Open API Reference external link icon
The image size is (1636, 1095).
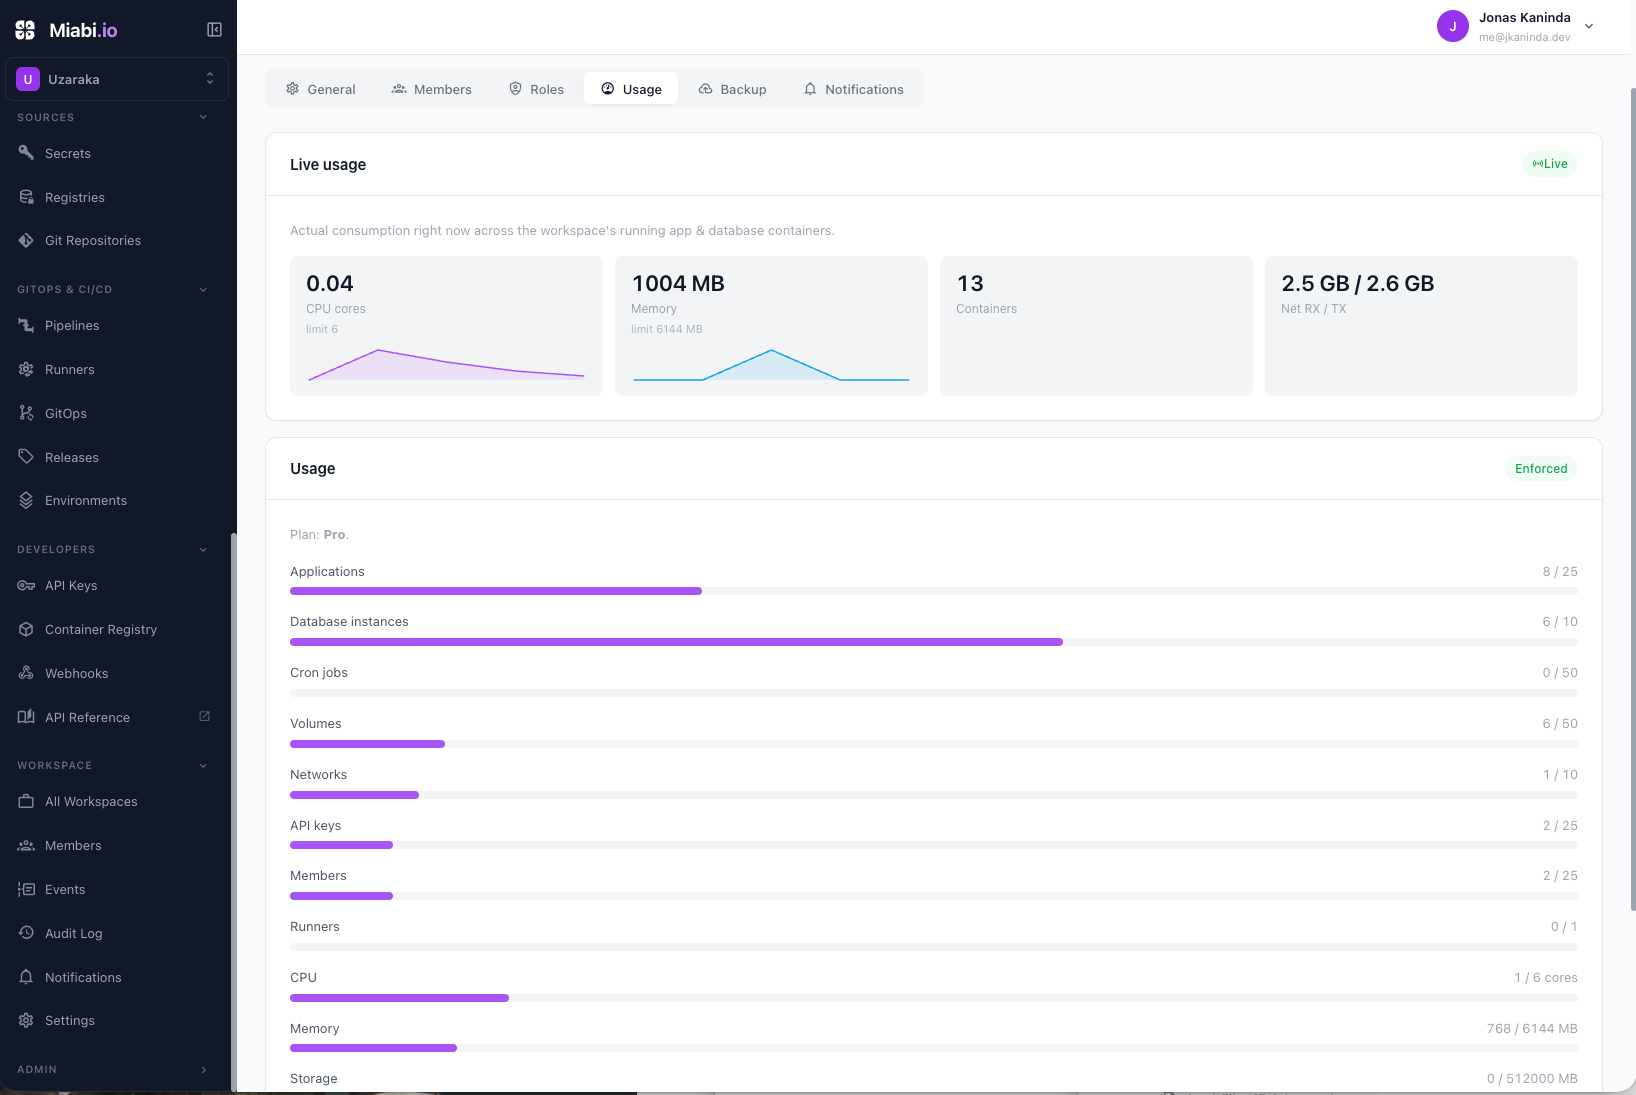[204, 716]
